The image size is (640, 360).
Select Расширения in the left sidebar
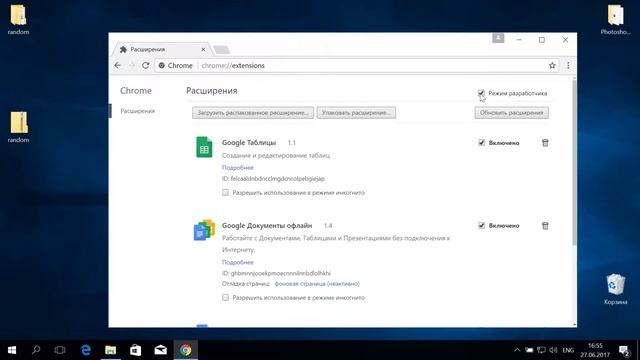tap(138, 111)
